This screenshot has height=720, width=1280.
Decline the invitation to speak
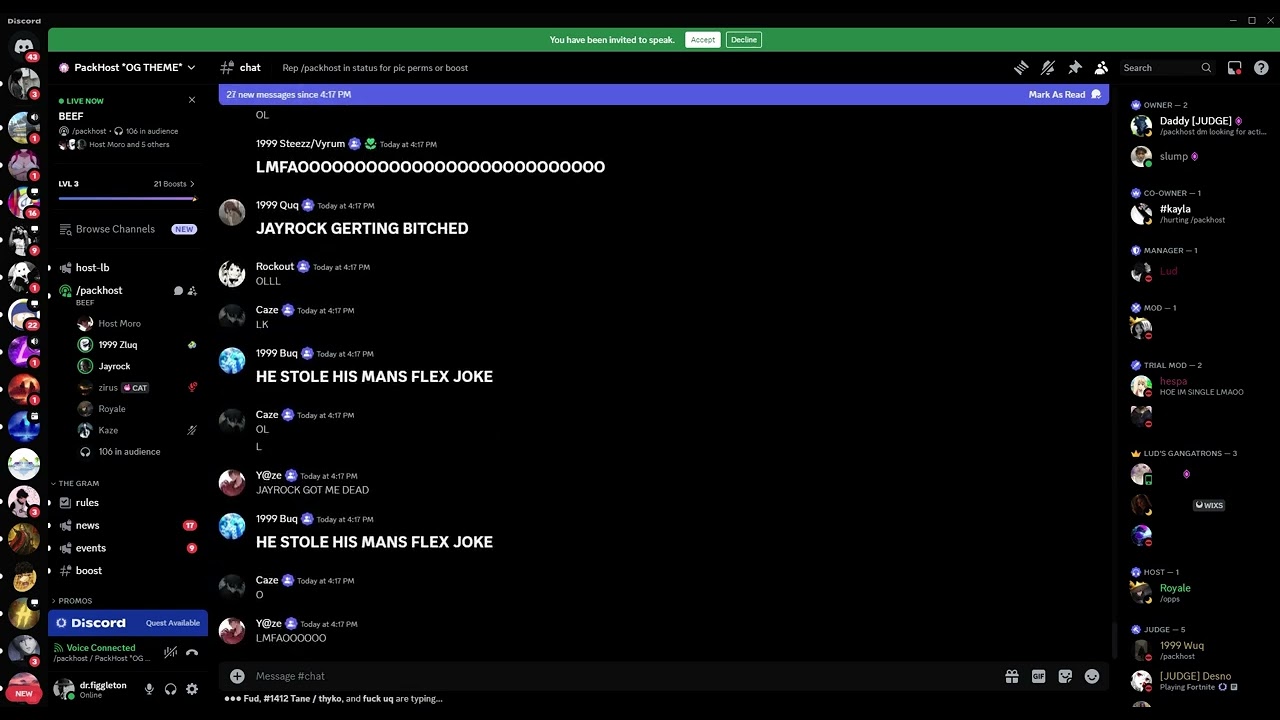pyautogui.click(x=744, y=40)
